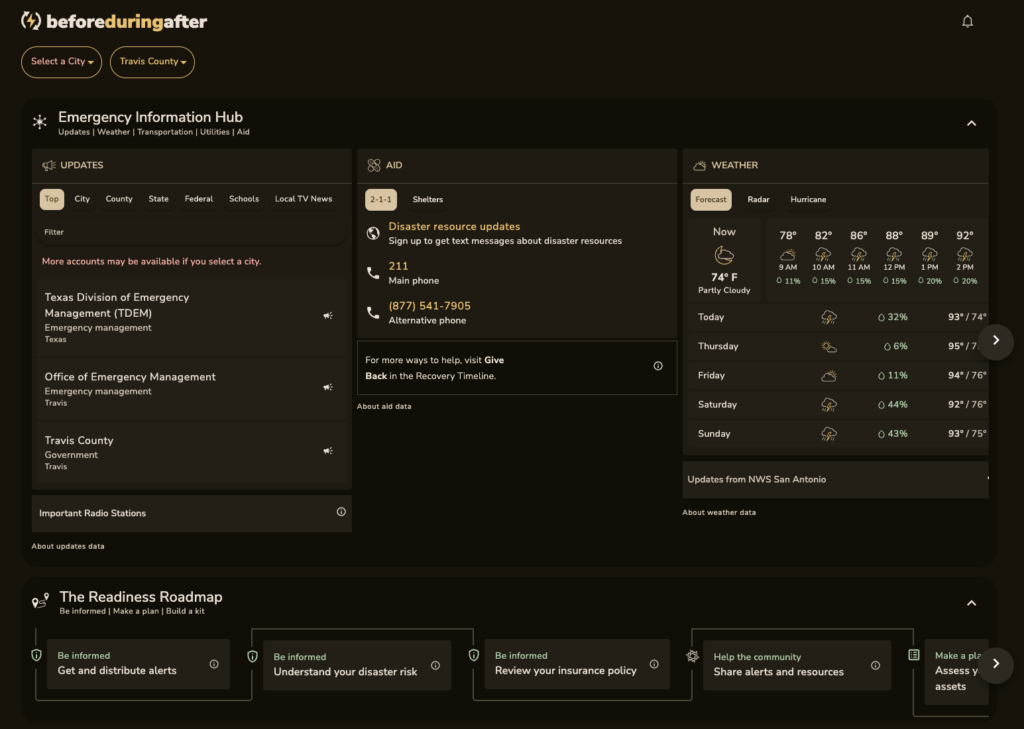Open the Travis County dropdown
The image size is (1024, 729).
coord(152,62)
